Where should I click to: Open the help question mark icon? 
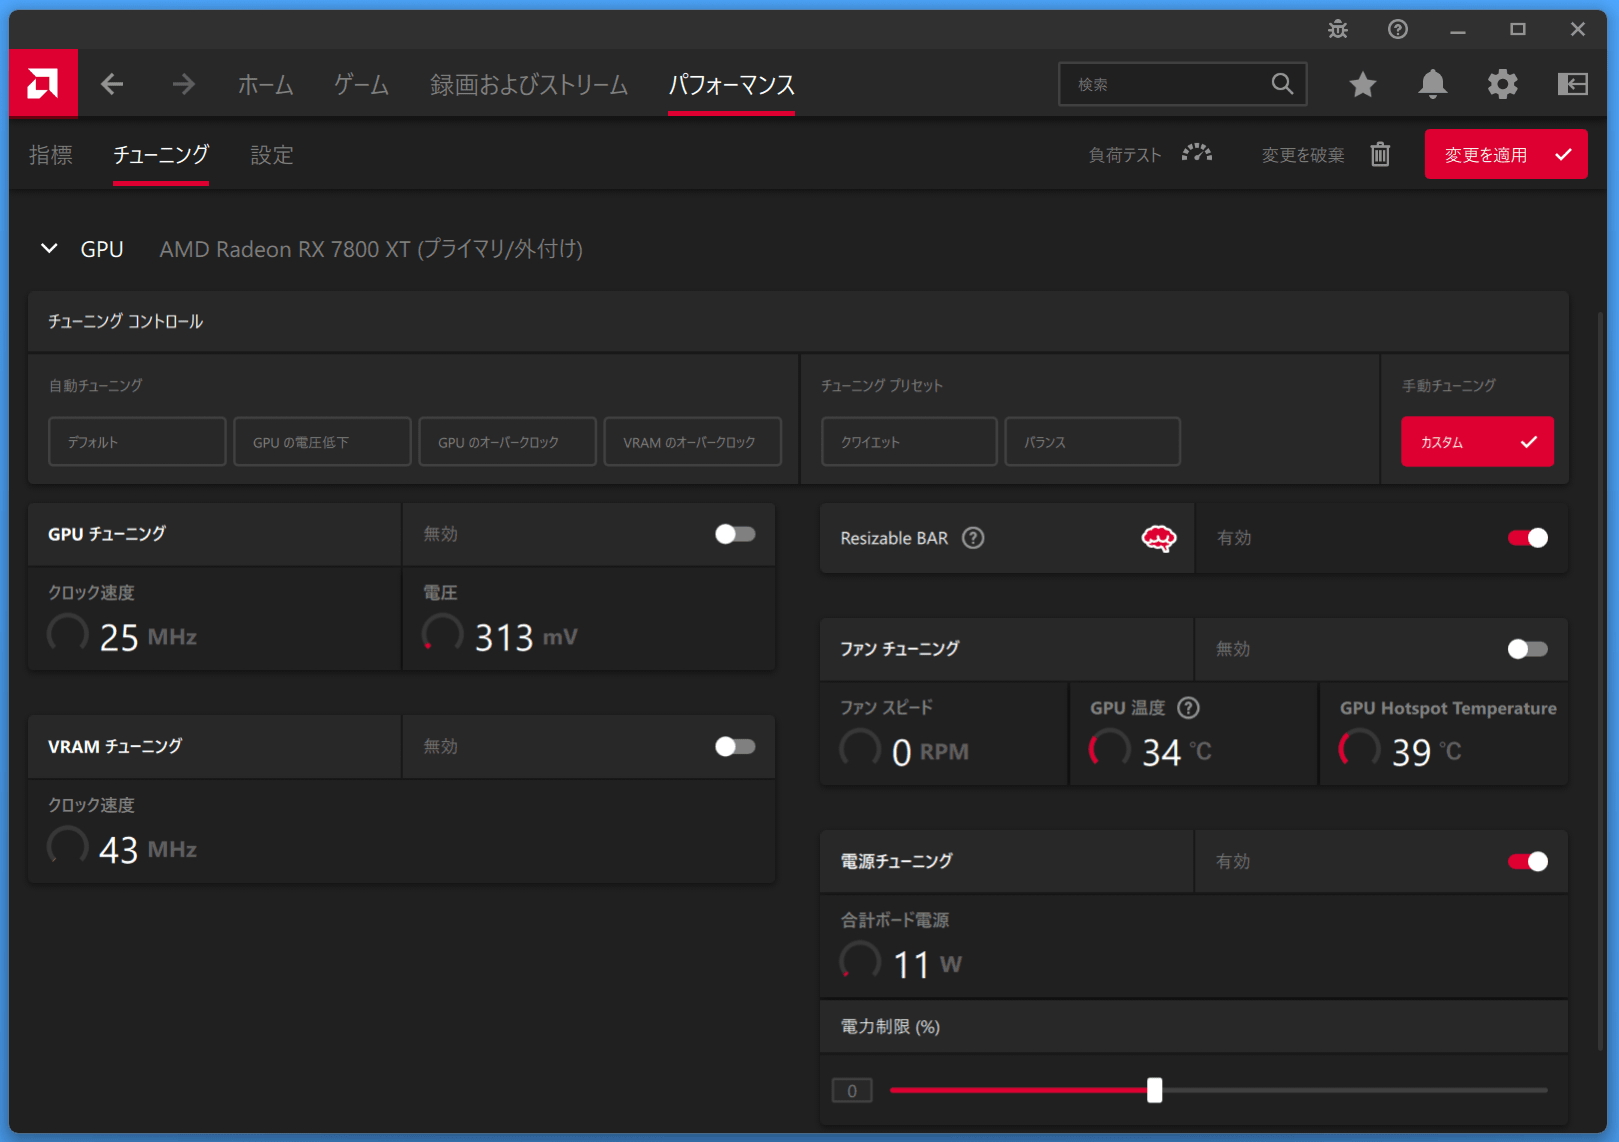1398,29
